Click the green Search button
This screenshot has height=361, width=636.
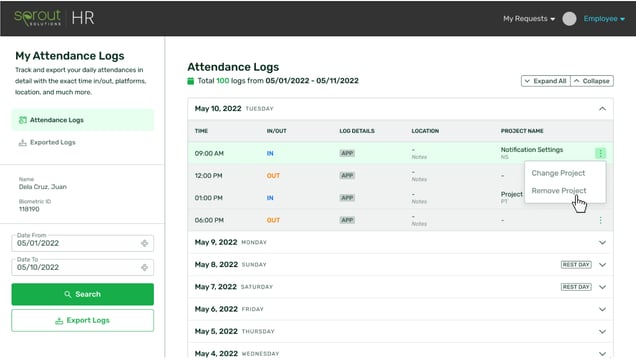pyautogui.click(x=83, y=294)
